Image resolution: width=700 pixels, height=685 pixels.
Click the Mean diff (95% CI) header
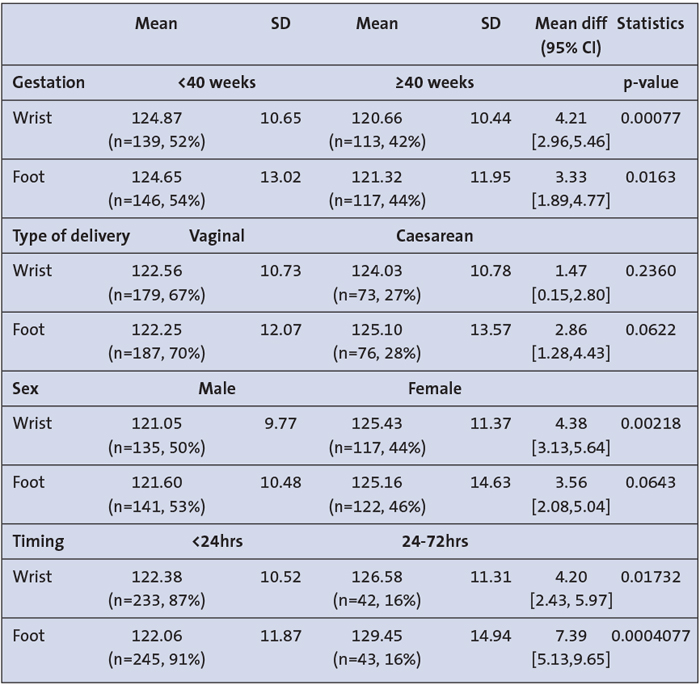coord(570,35)
